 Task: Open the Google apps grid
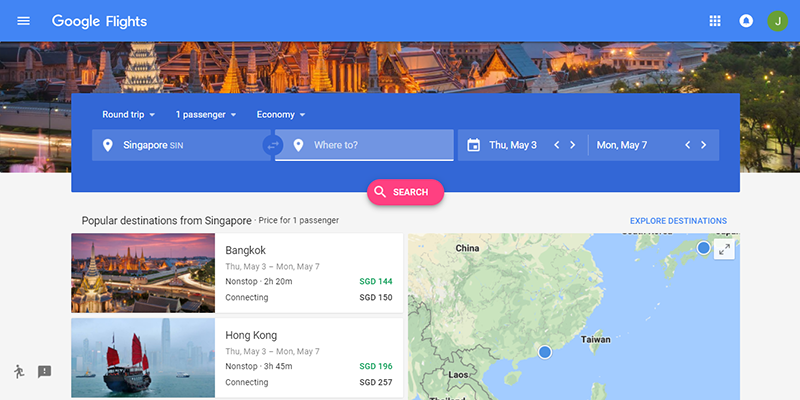(x=715, y=21)
